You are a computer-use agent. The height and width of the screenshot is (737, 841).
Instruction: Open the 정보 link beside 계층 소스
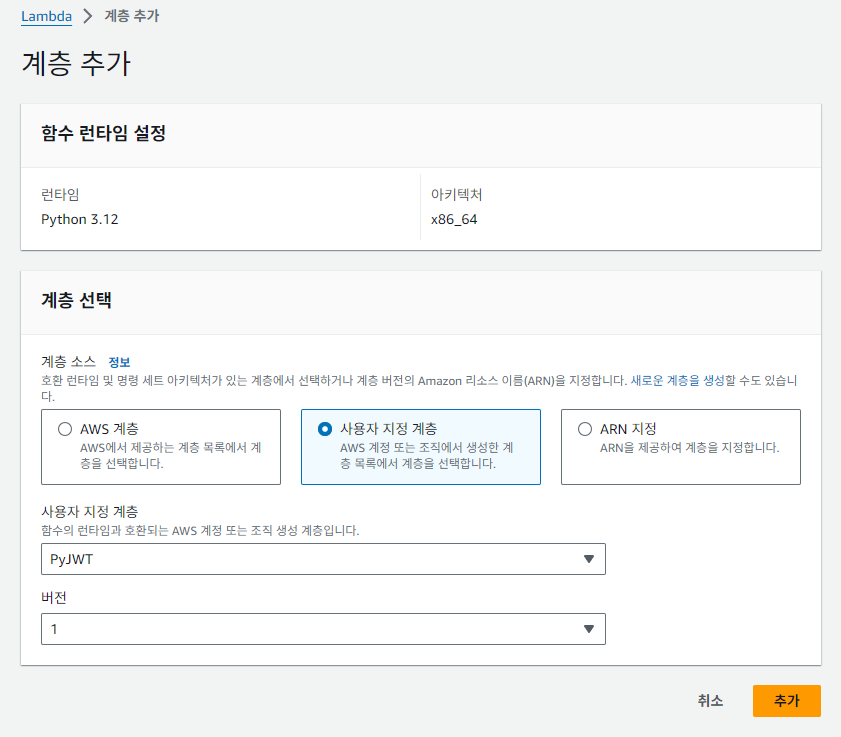click(119, 362)
